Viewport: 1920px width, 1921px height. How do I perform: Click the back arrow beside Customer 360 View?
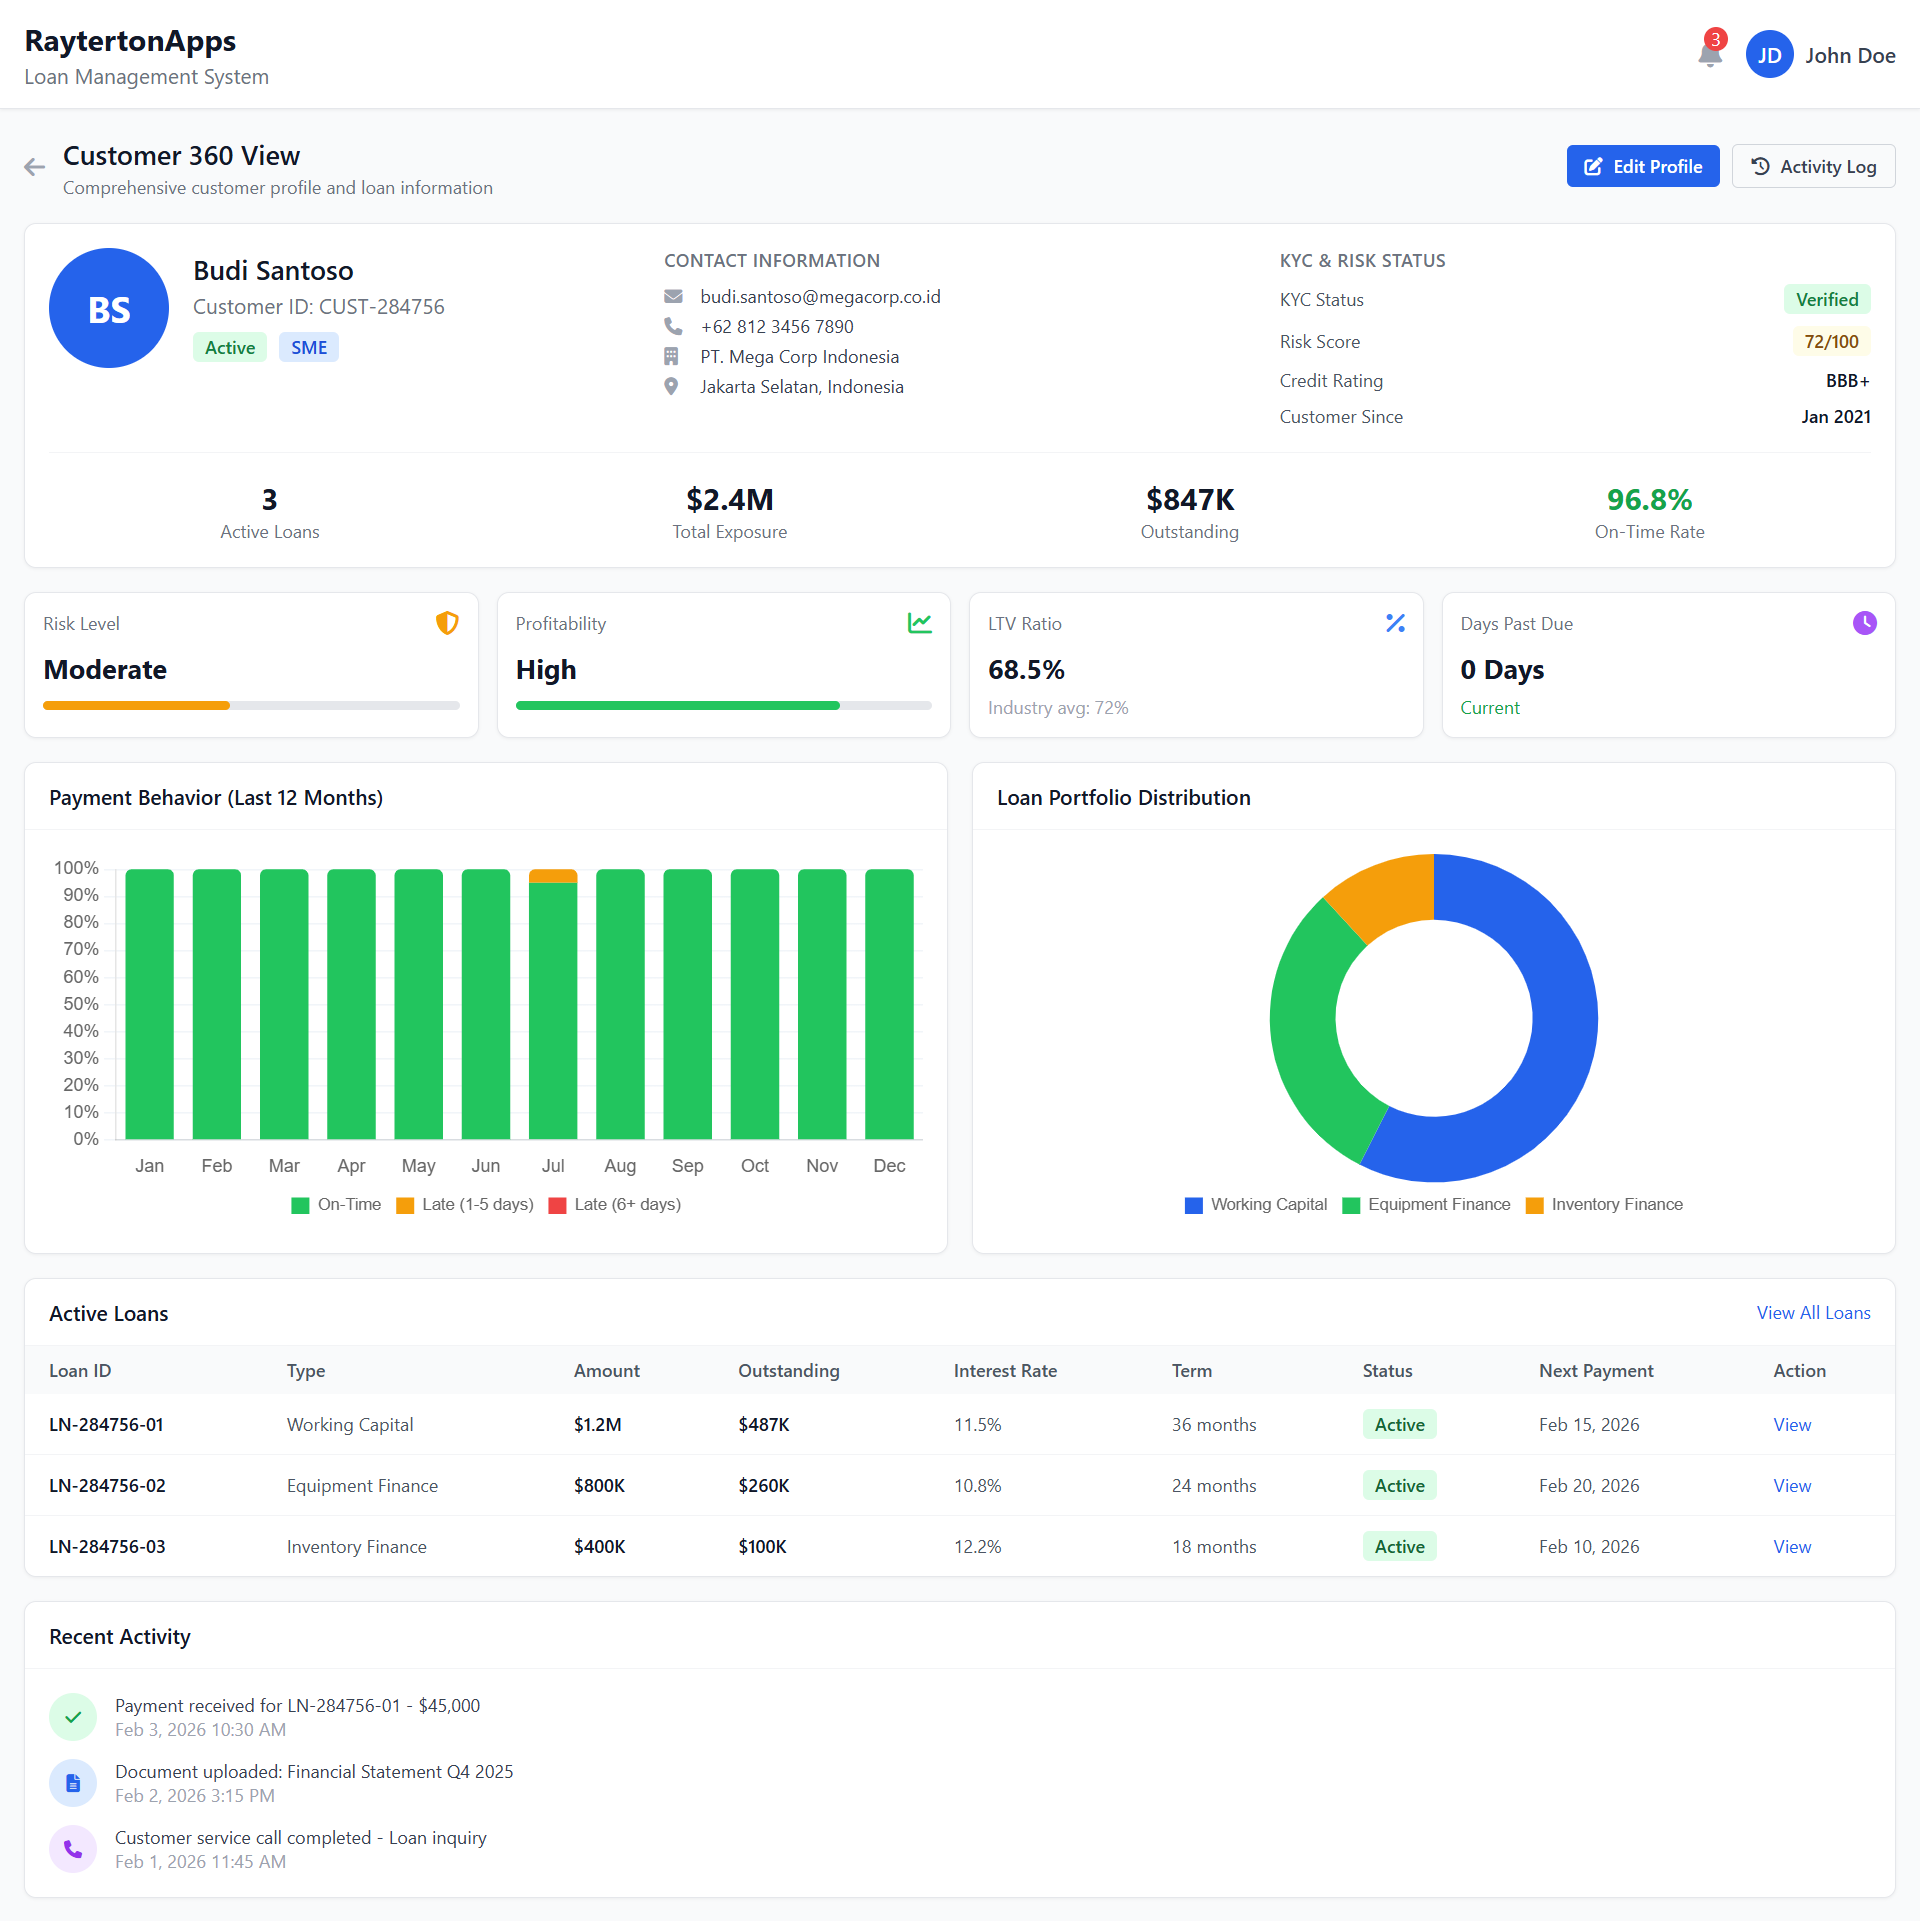click(34, 167)
